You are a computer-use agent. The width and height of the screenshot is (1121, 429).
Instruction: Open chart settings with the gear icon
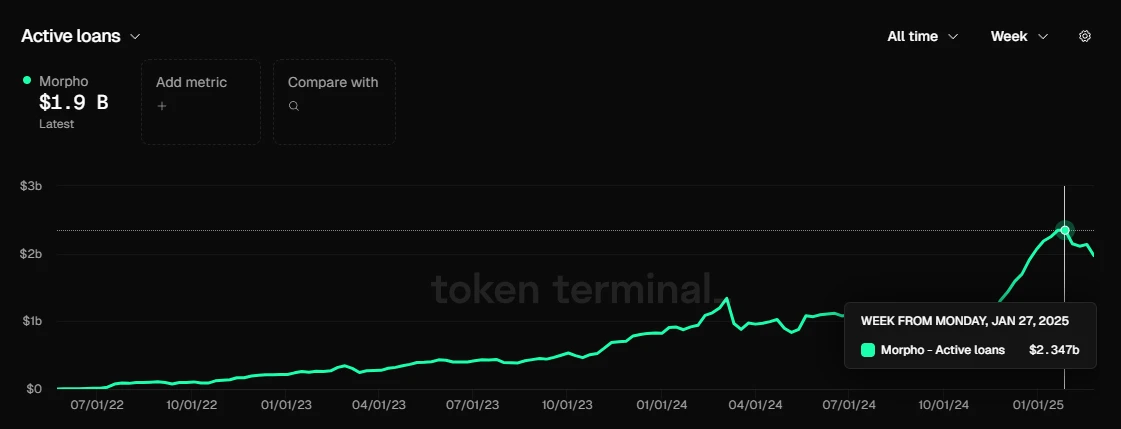(1085, 36)
